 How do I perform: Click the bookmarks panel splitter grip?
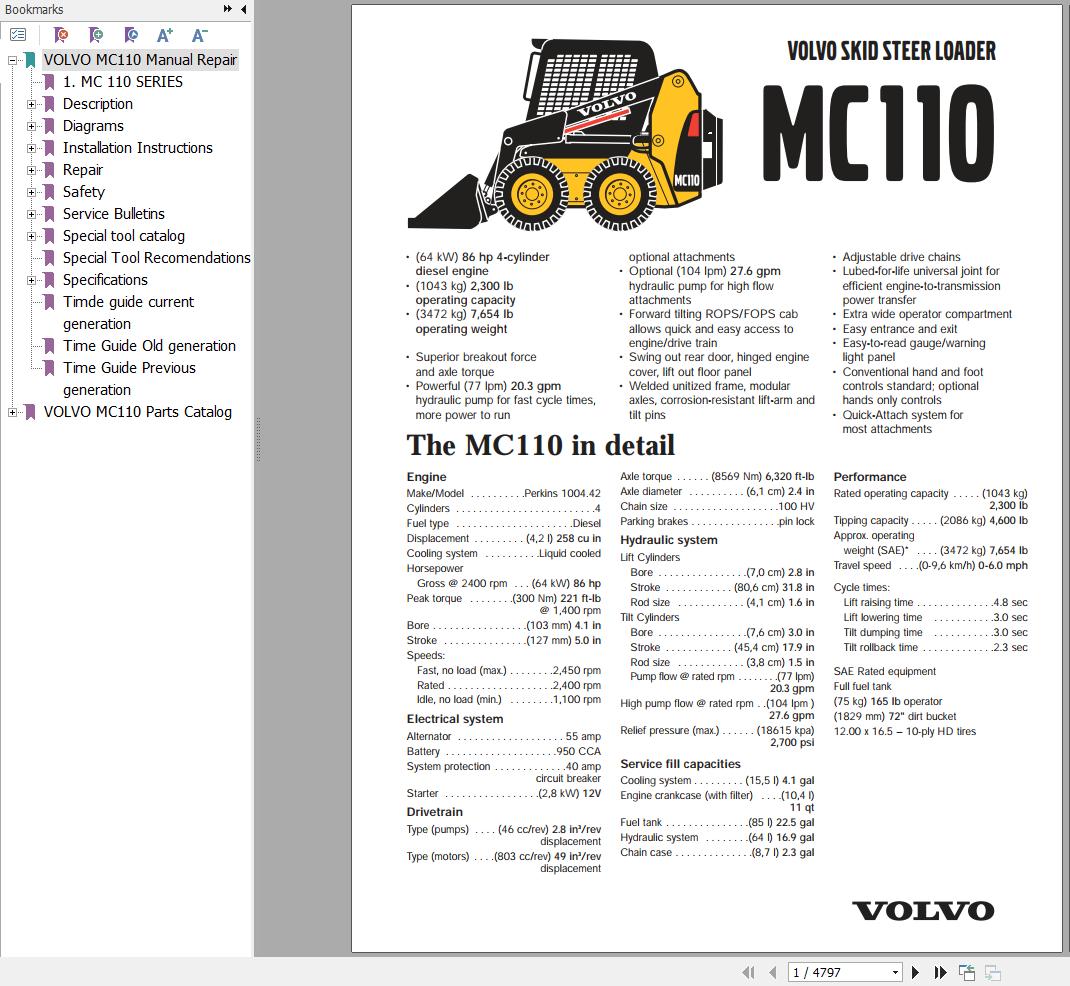pos(258,440)
